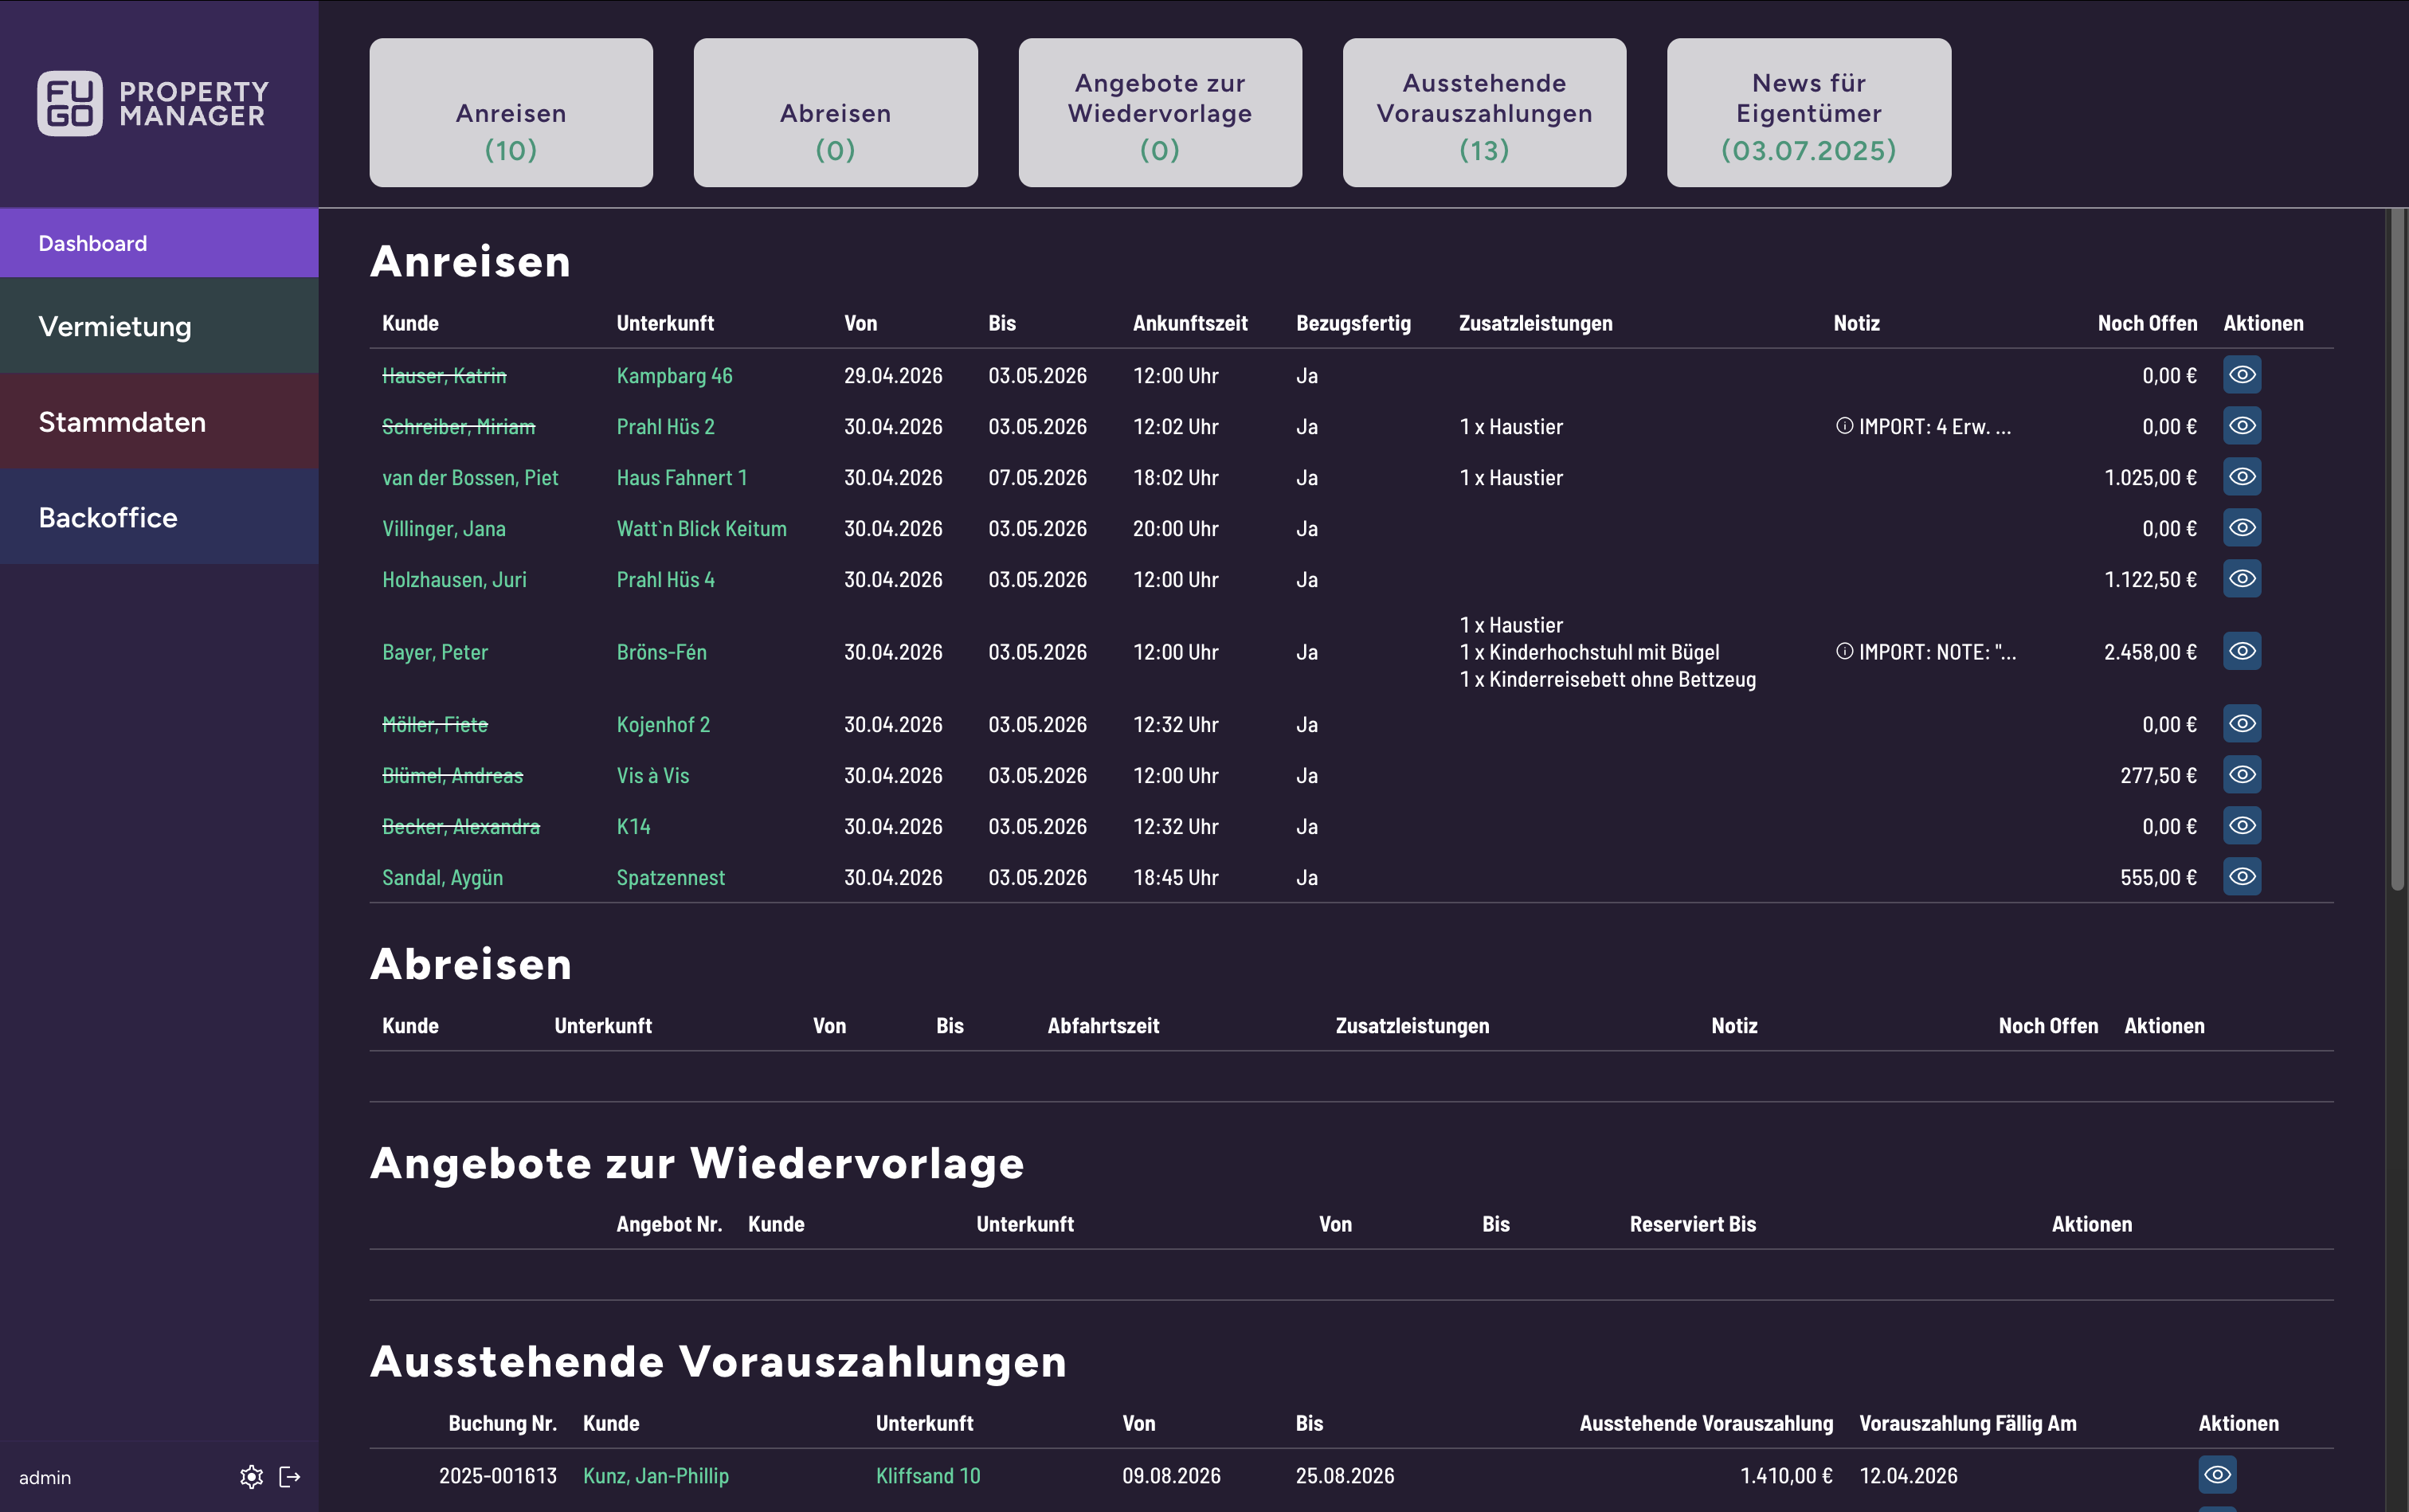The image size is (2409, 1512).
Task: Open Ausstehende Vorauszahlungen (13) card
Action: (x=1484, y=112)
